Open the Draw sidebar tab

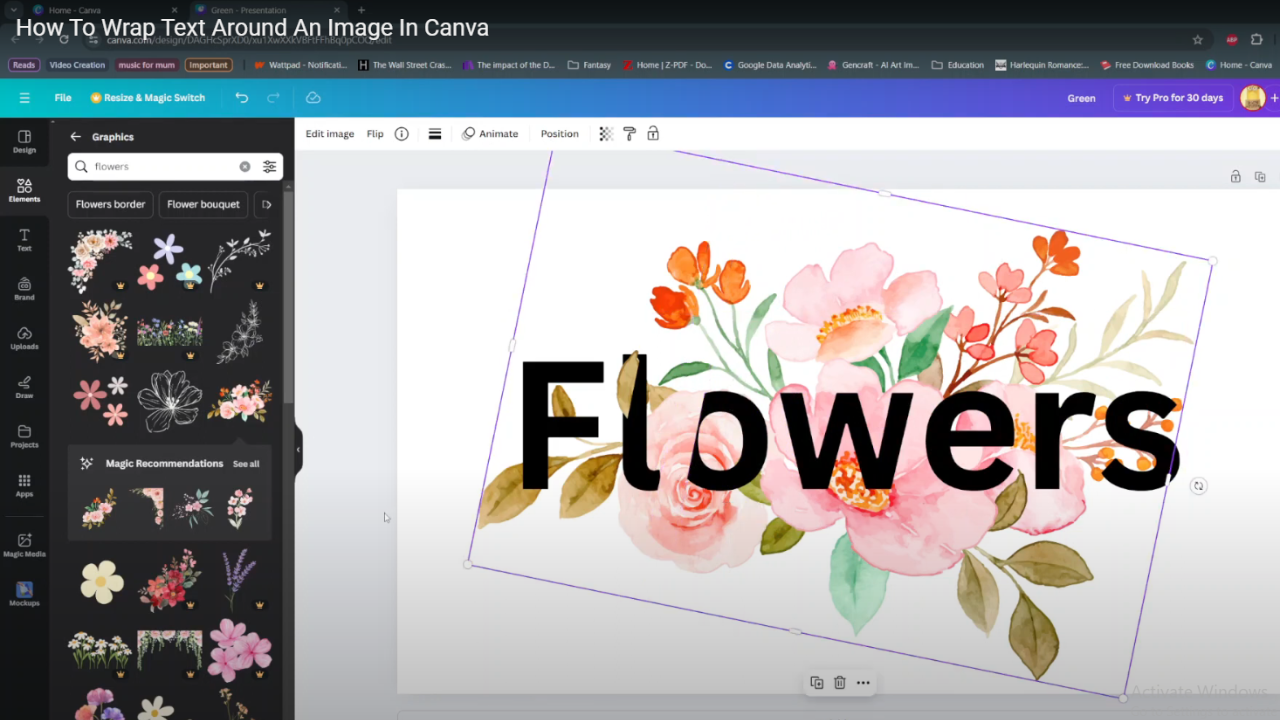[24, 387]
